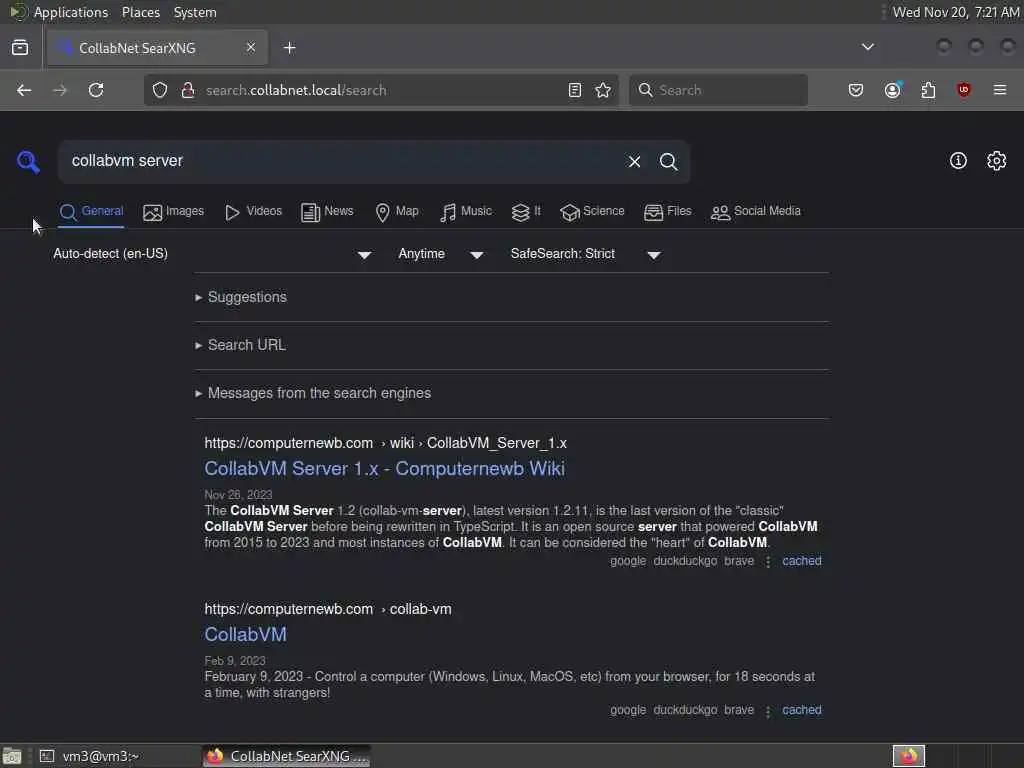1024x768 pixels.
Task: List all tabs chevron
Action: coord(868,47)
